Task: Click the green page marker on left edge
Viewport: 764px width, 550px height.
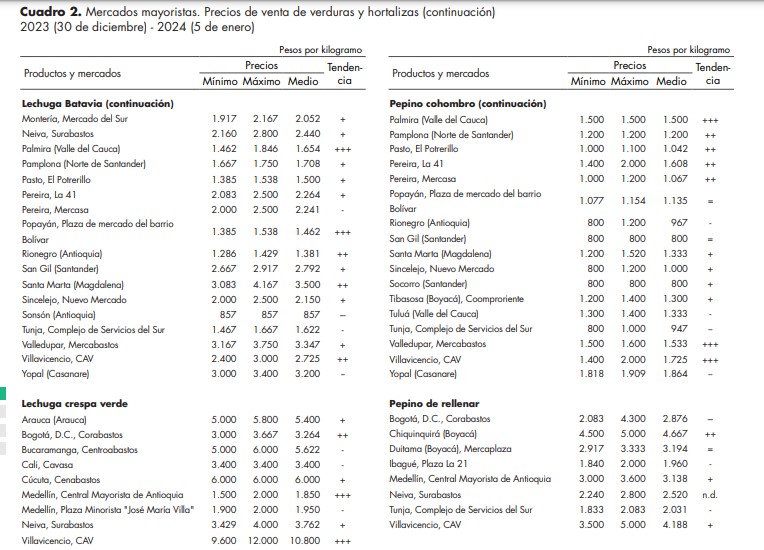Action: point(2,394)
